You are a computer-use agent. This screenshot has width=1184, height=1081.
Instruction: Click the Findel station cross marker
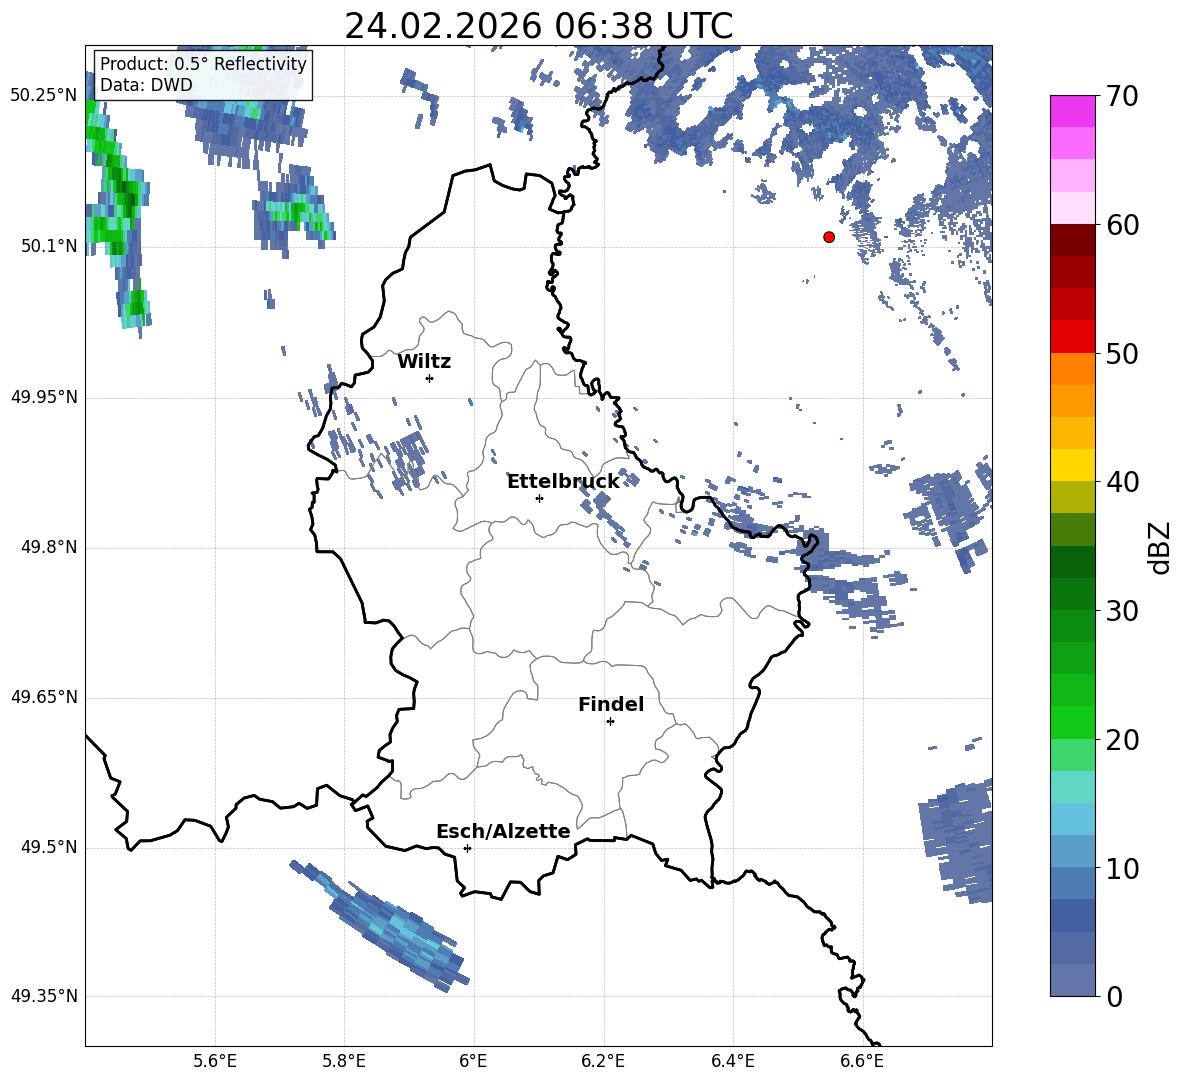coord(610,722)
